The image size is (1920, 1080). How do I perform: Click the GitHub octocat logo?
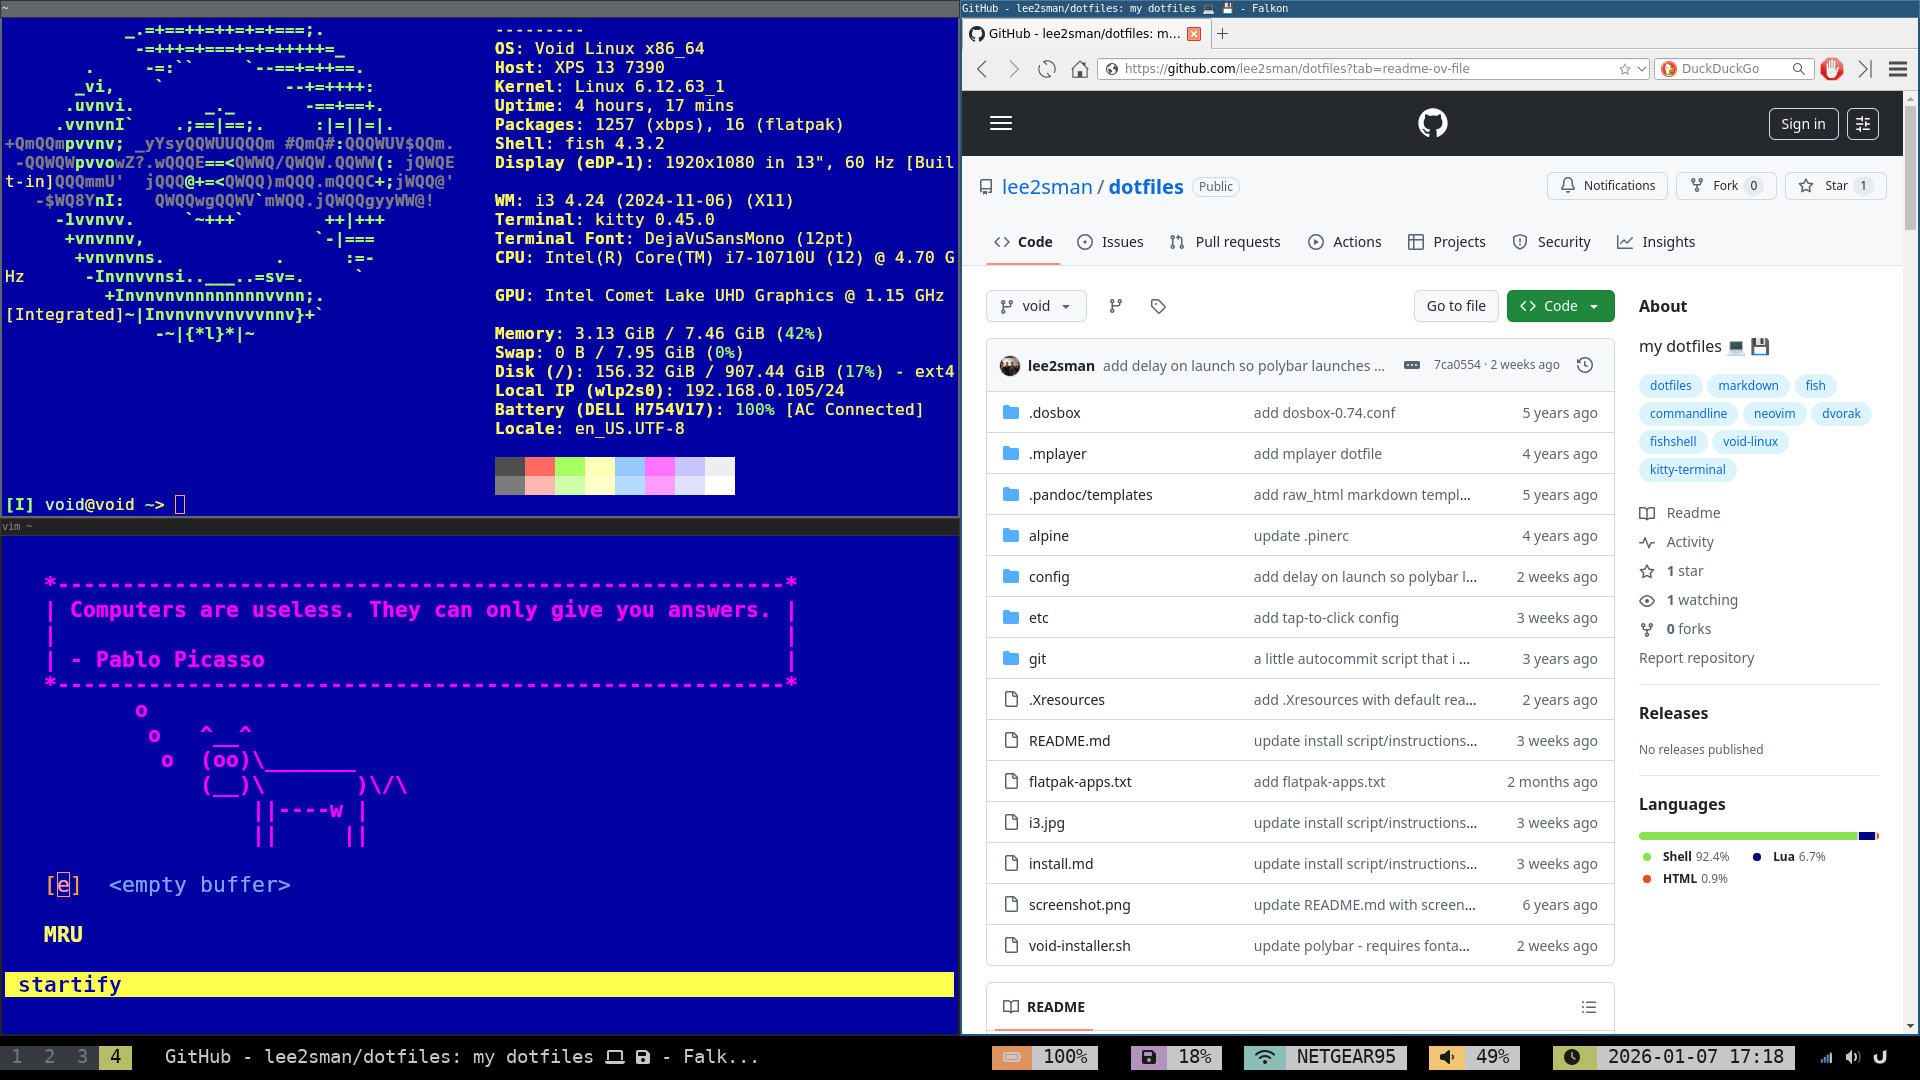(1432, 123)
